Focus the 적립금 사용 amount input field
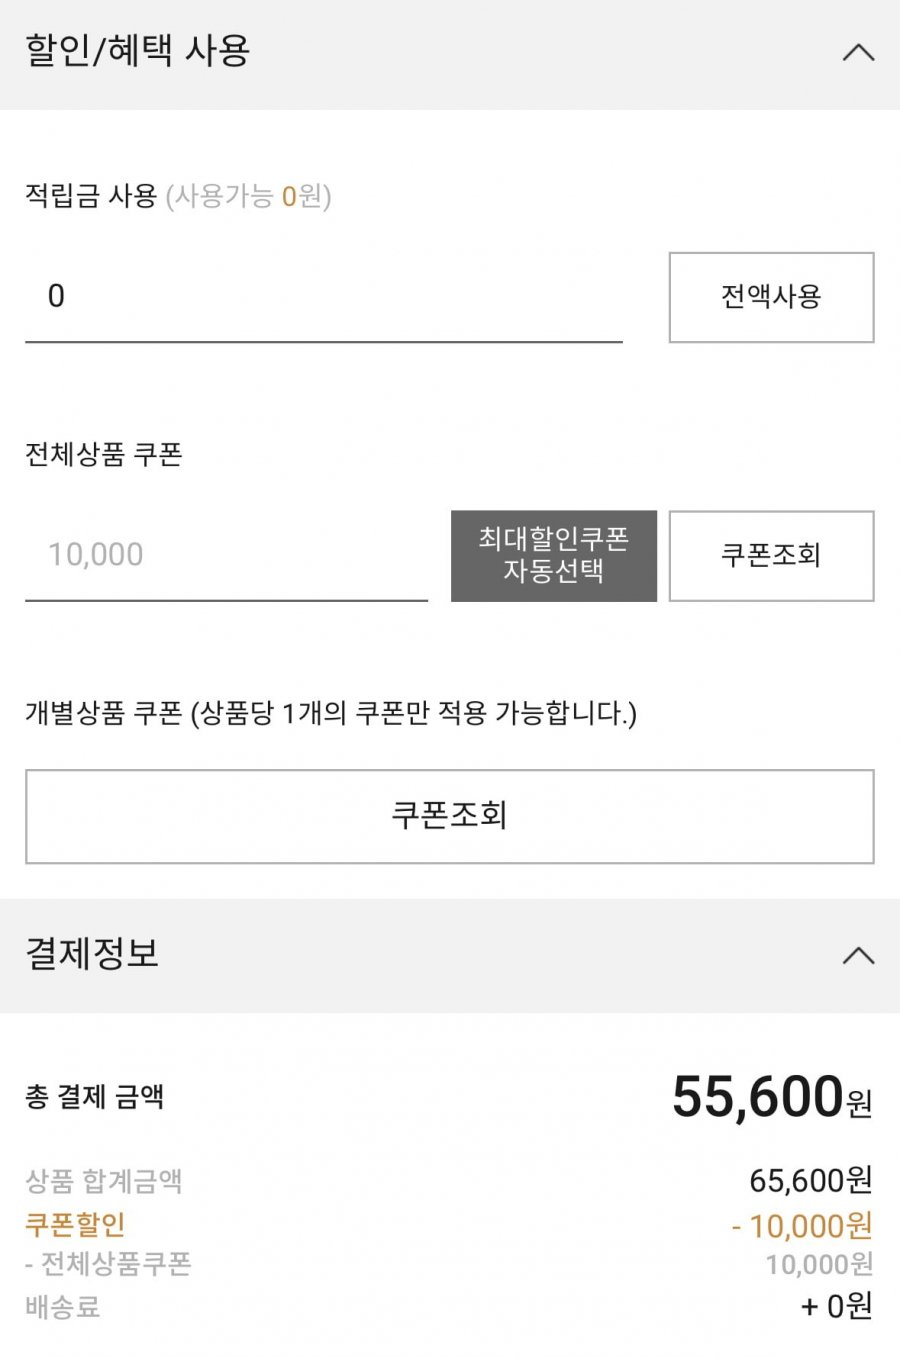The width and height of the screenshot is (900, 1358). pos(323,297)
